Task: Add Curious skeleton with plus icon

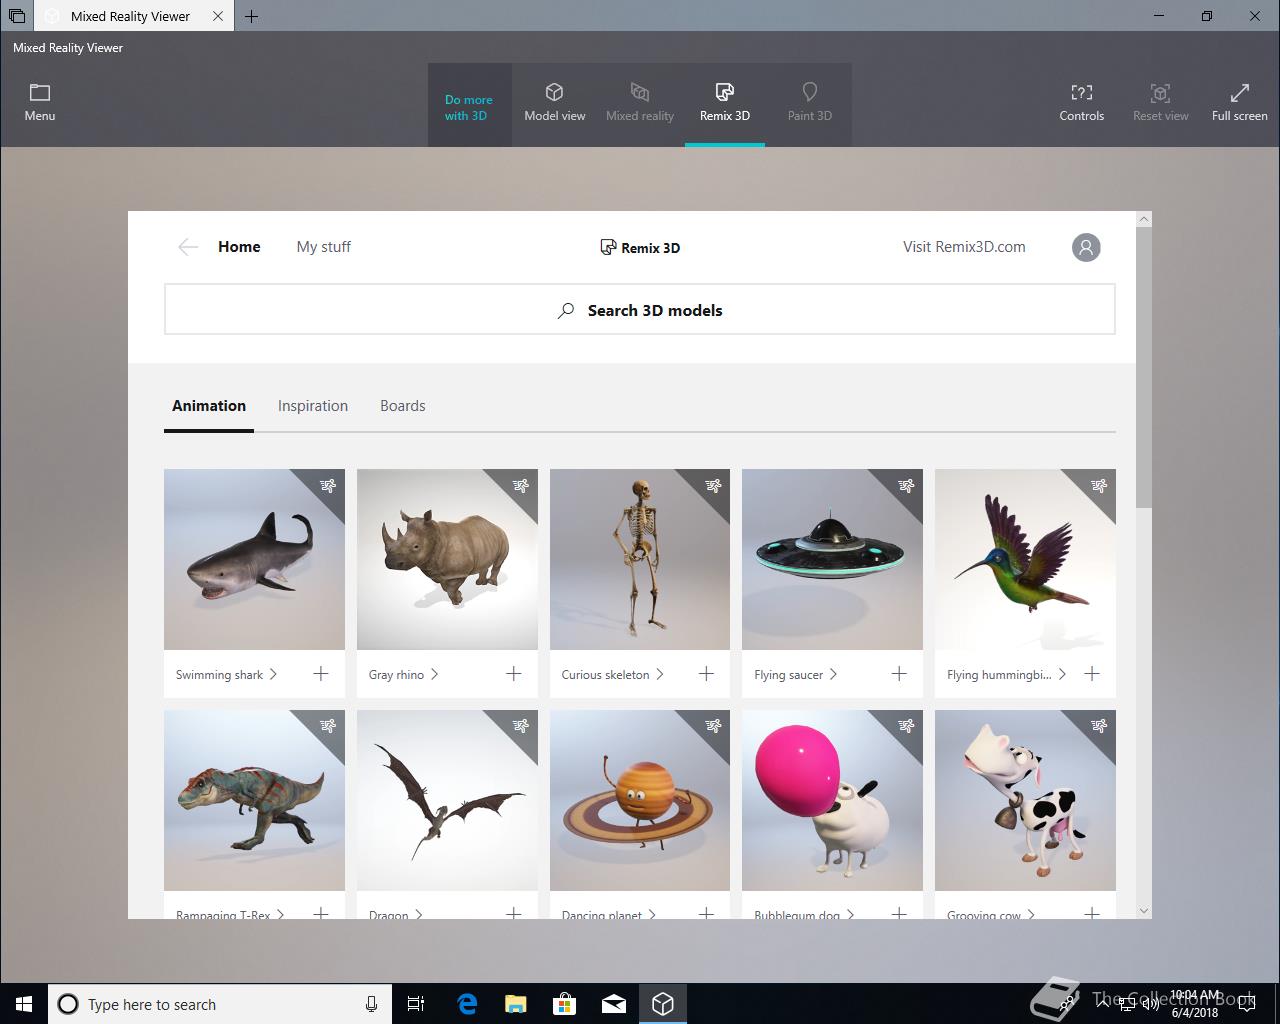Action: [x=706, y=674]
